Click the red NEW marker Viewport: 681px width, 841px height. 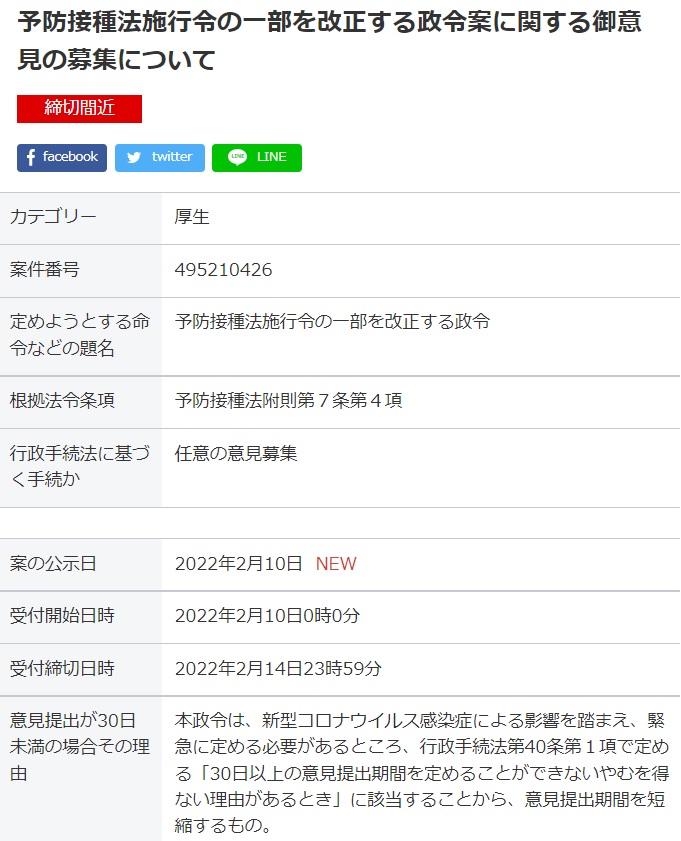(x=336, y=564)
